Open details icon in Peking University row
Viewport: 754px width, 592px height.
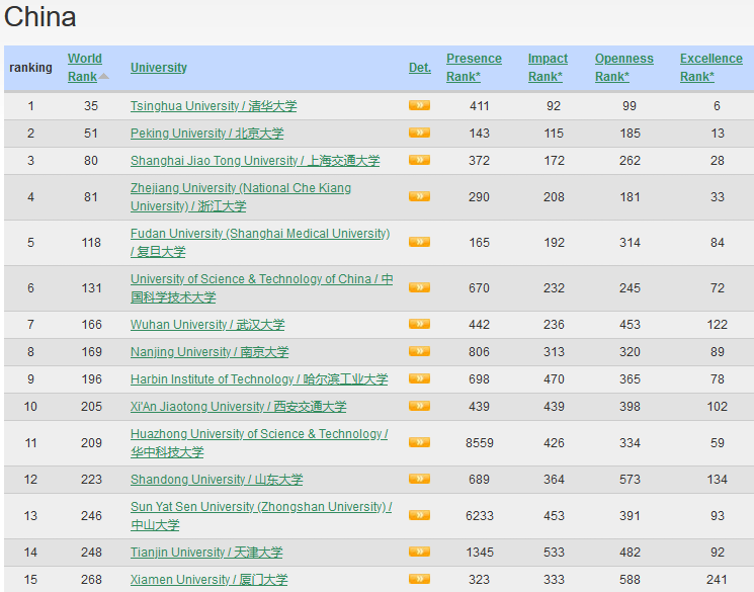pos(419,133)
